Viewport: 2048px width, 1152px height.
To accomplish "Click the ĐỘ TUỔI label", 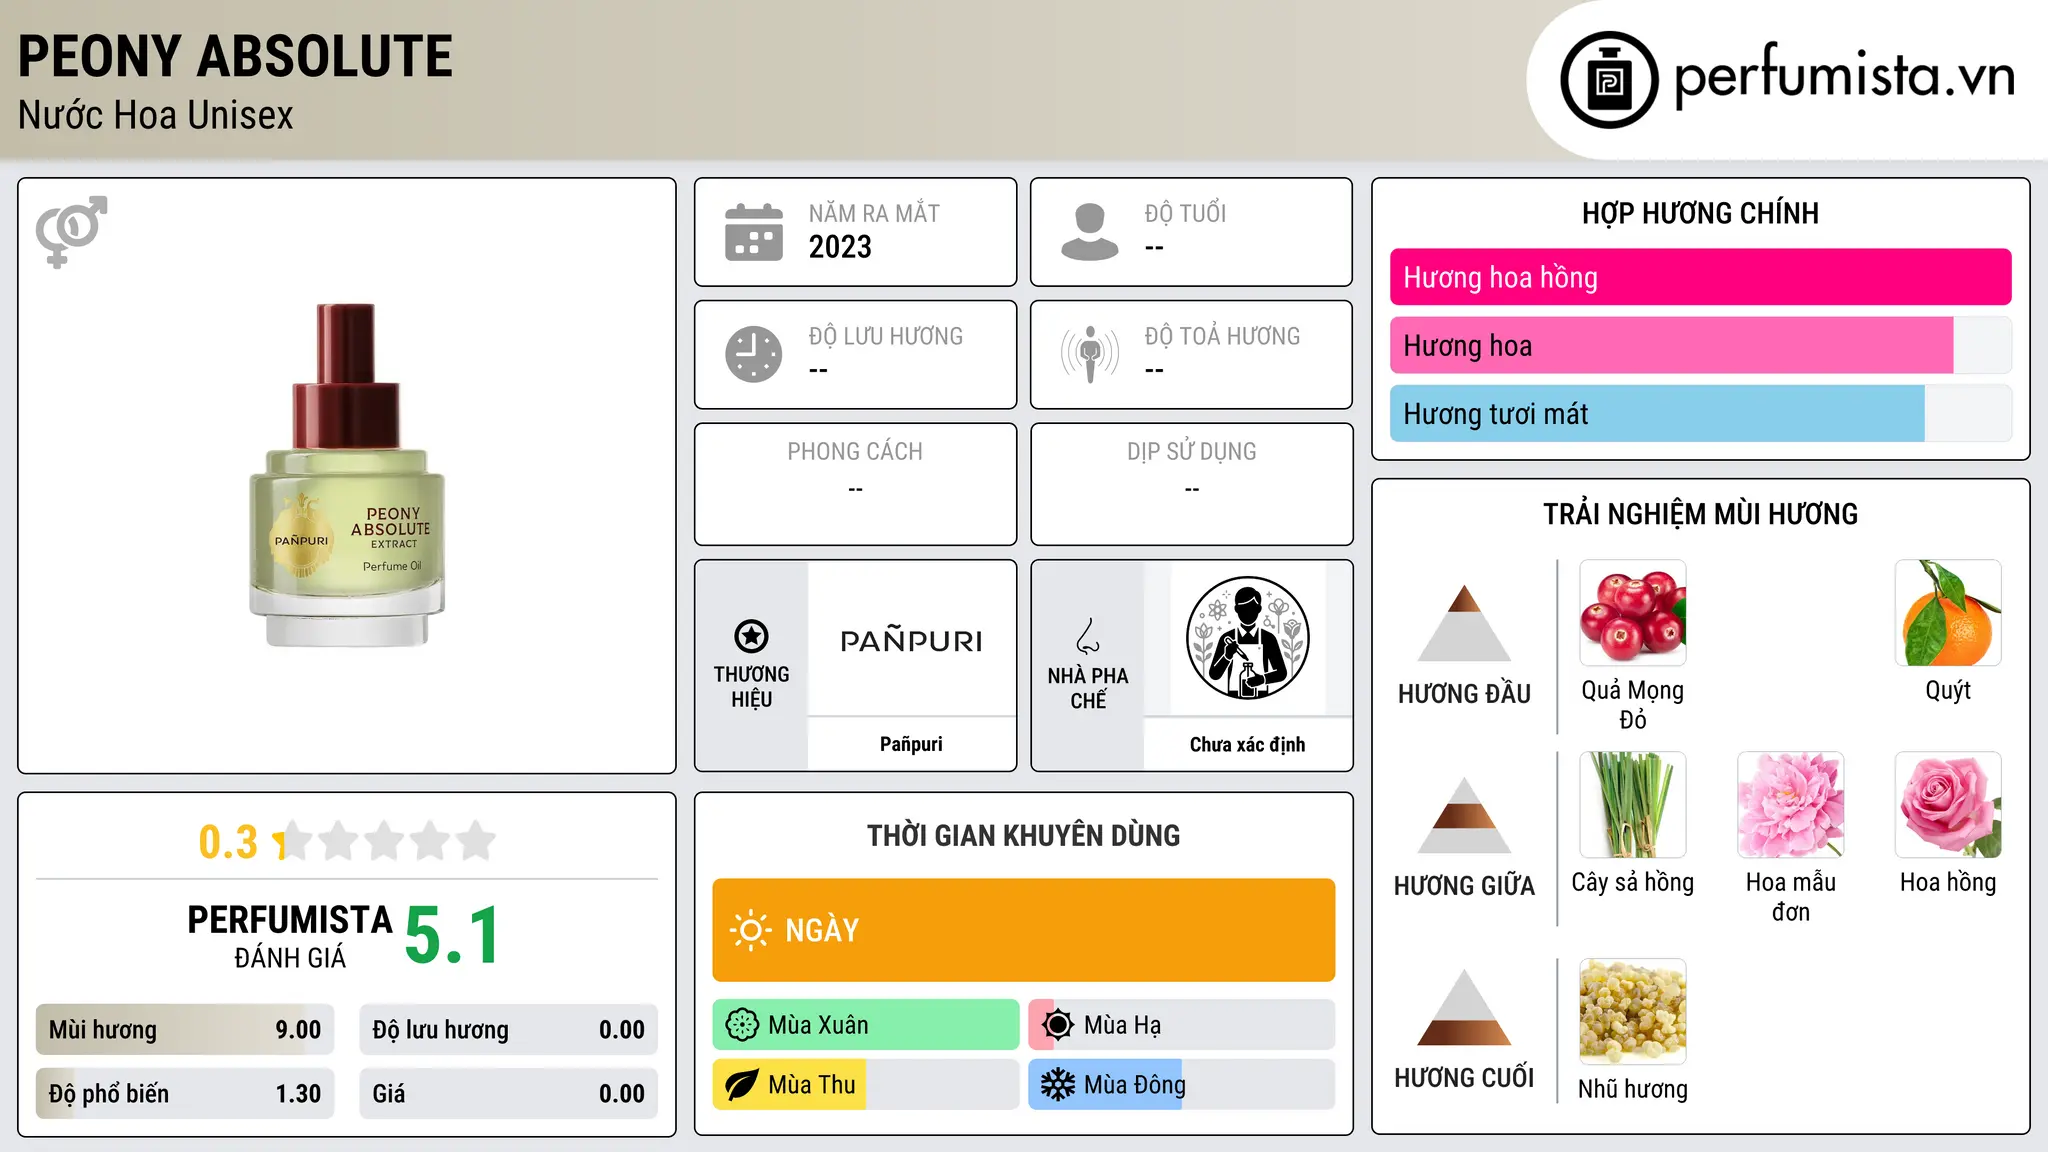I will [x=1185, y=213].
